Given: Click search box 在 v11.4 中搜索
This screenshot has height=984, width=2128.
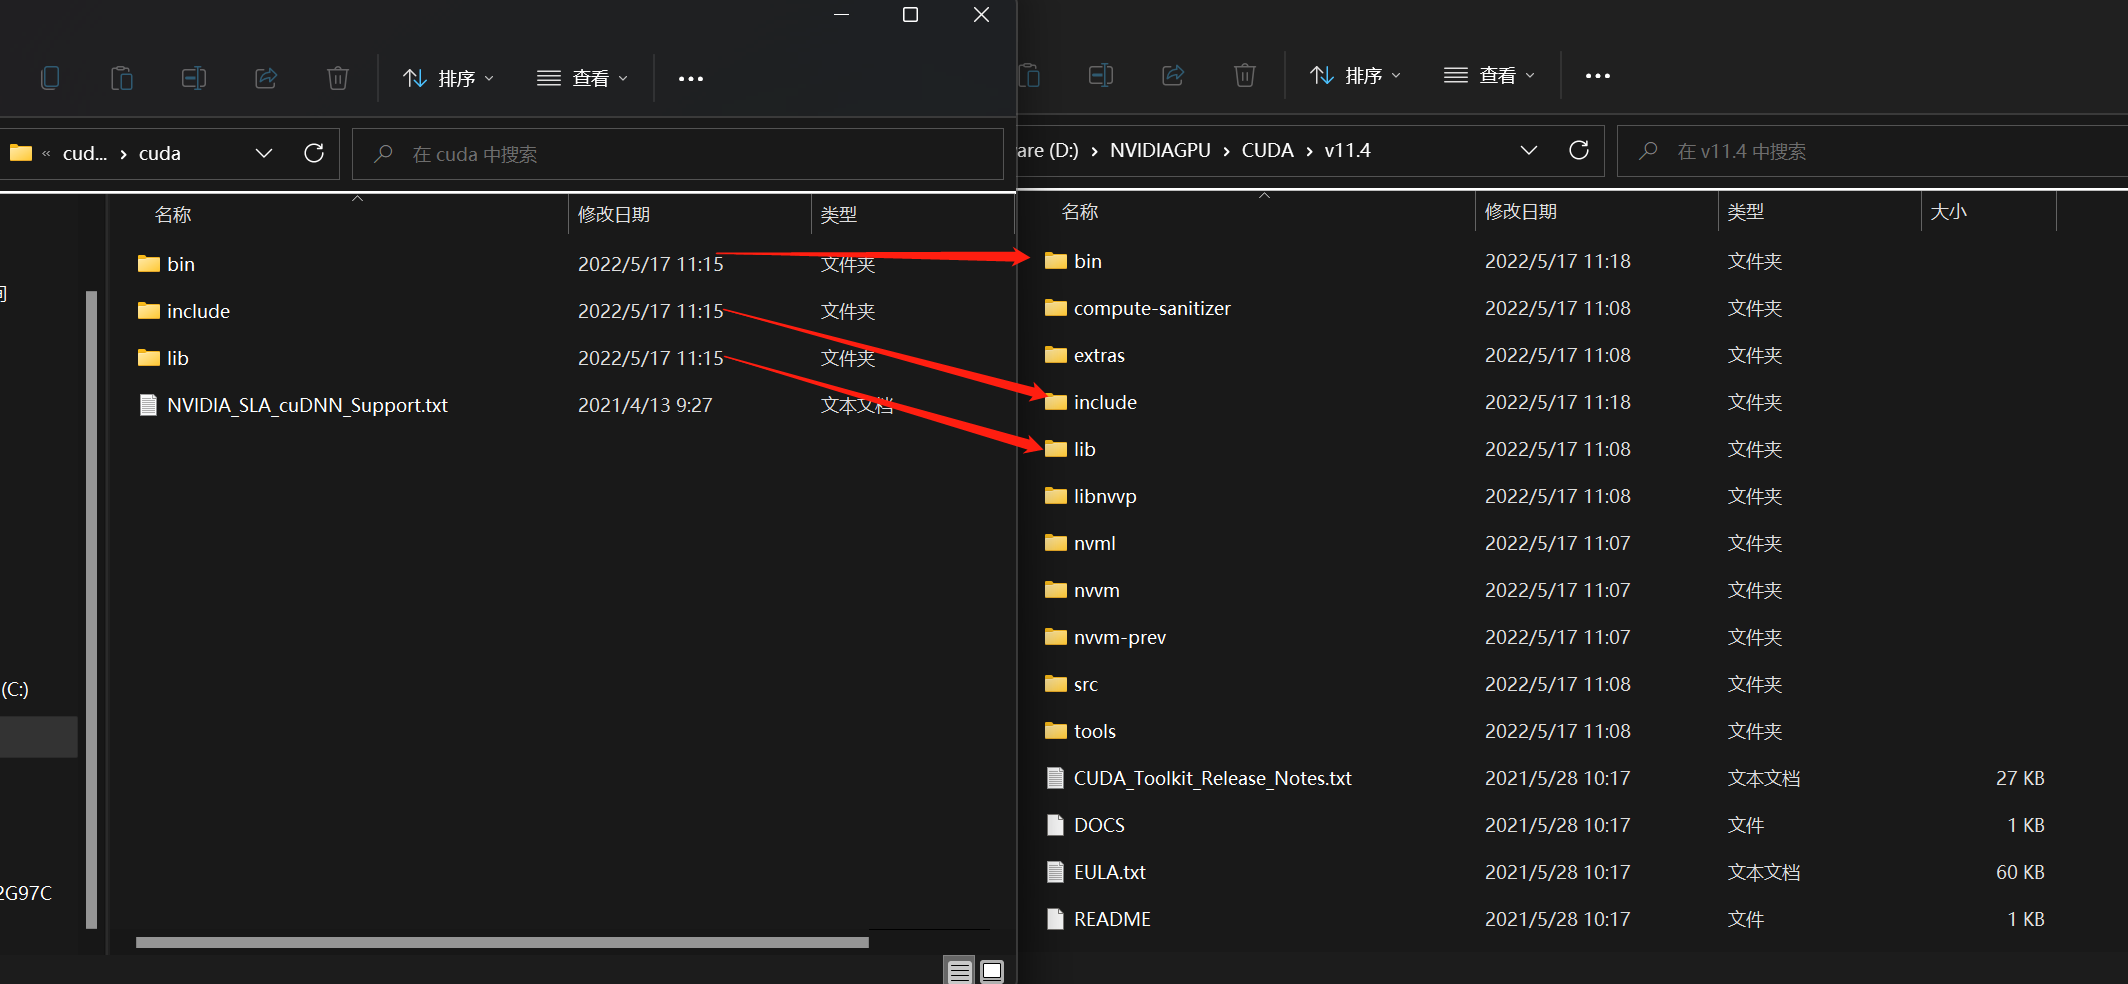Looking at the screenshot, I should (1872, 151).
